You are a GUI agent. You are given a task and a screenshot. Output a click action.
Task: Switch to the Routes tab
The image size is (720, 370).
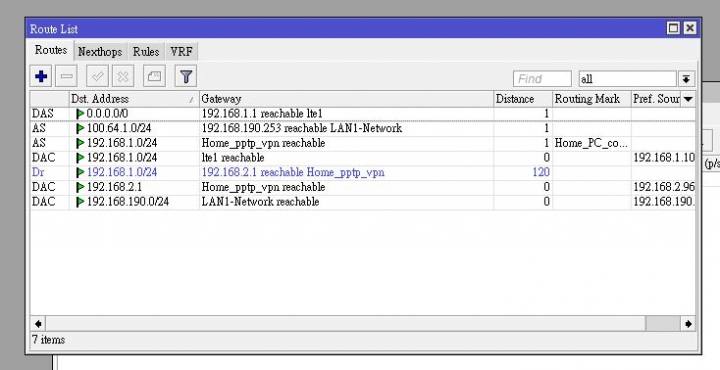pos(51,50)
